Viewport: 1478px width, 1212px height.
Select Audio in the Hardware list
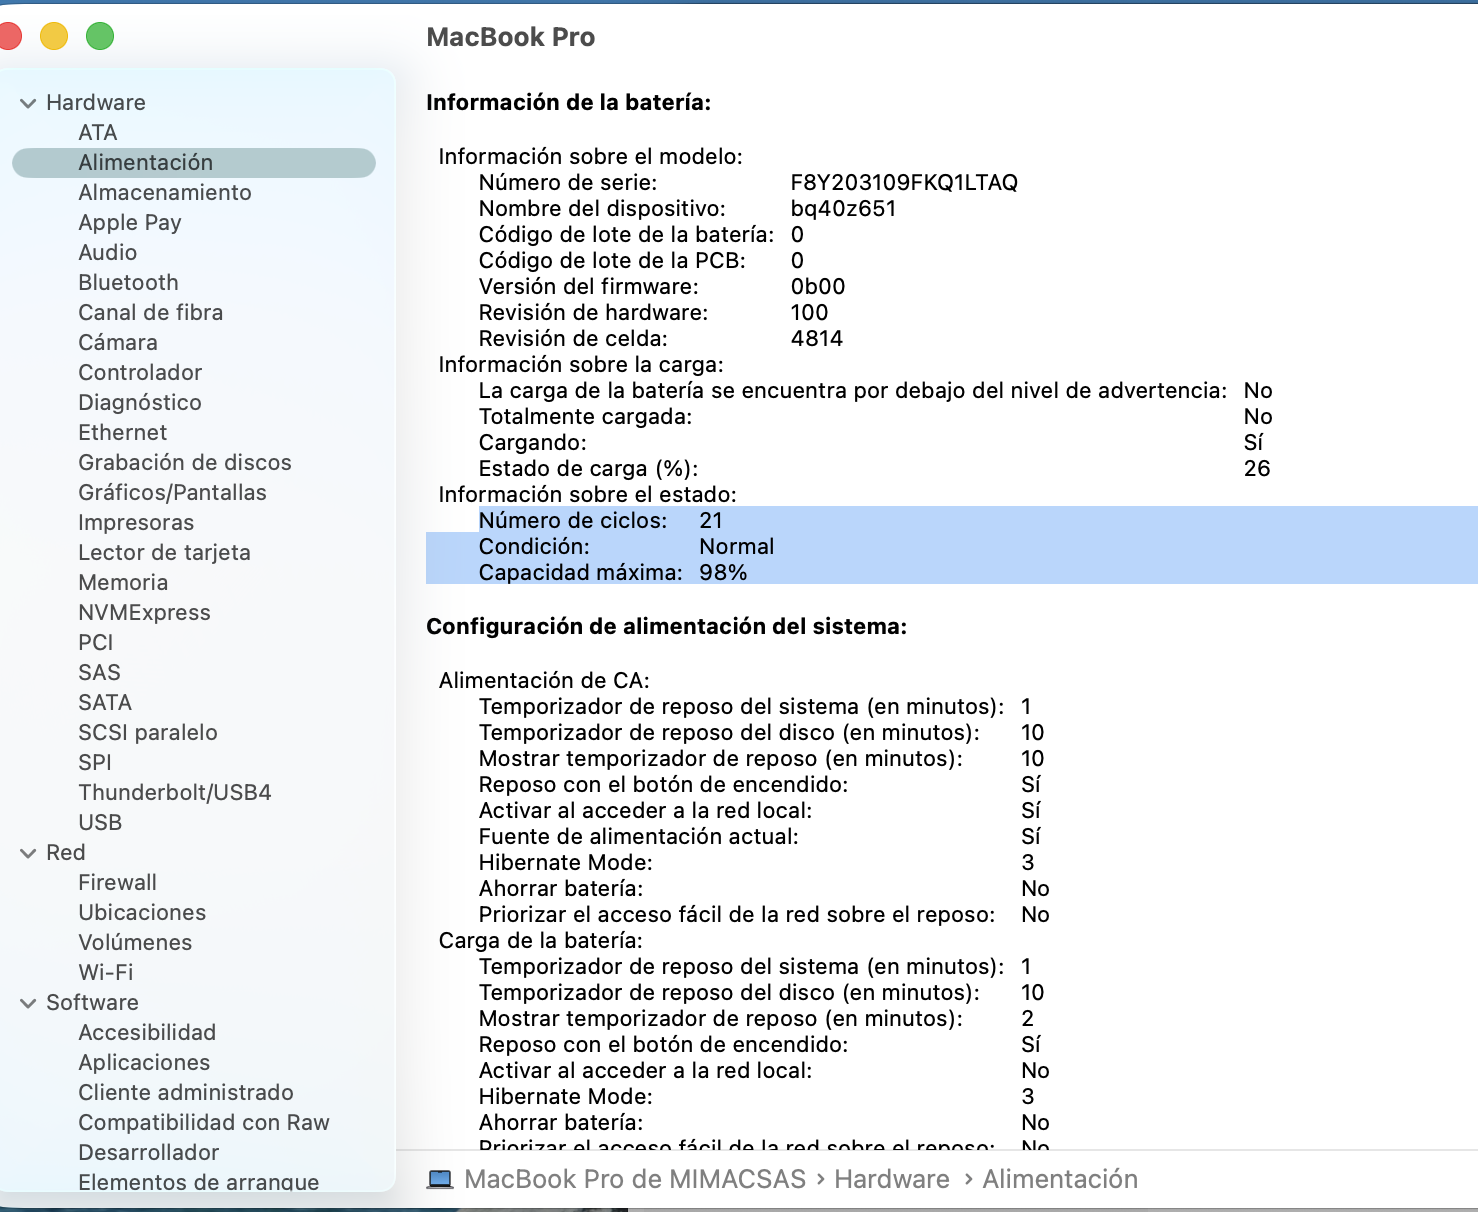click(108, 253)
